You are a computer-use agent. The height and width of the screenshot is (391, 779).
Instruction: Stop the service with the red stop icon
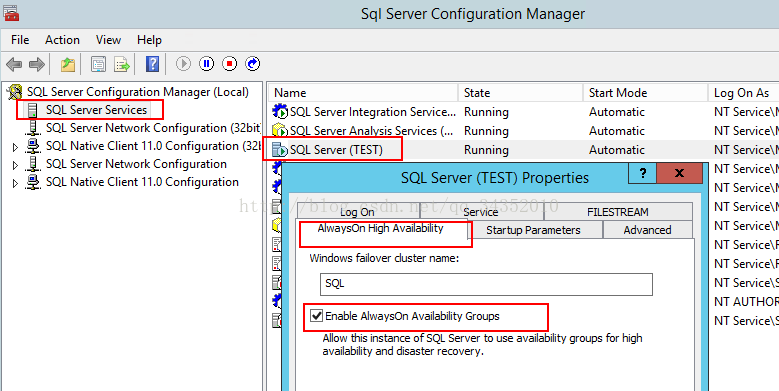click(230, 64)
